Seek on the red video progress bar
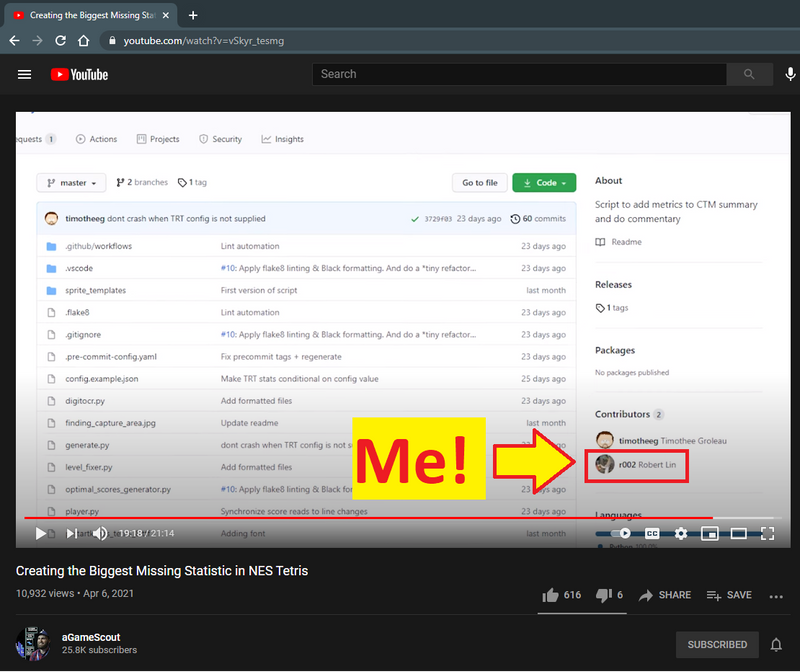The width and height of the screenshot is (800, 672). (368, 518)
